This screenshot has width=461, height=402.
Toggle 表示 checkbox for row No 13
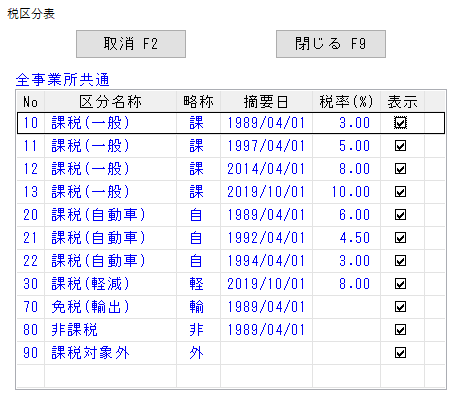coord(400,192)
